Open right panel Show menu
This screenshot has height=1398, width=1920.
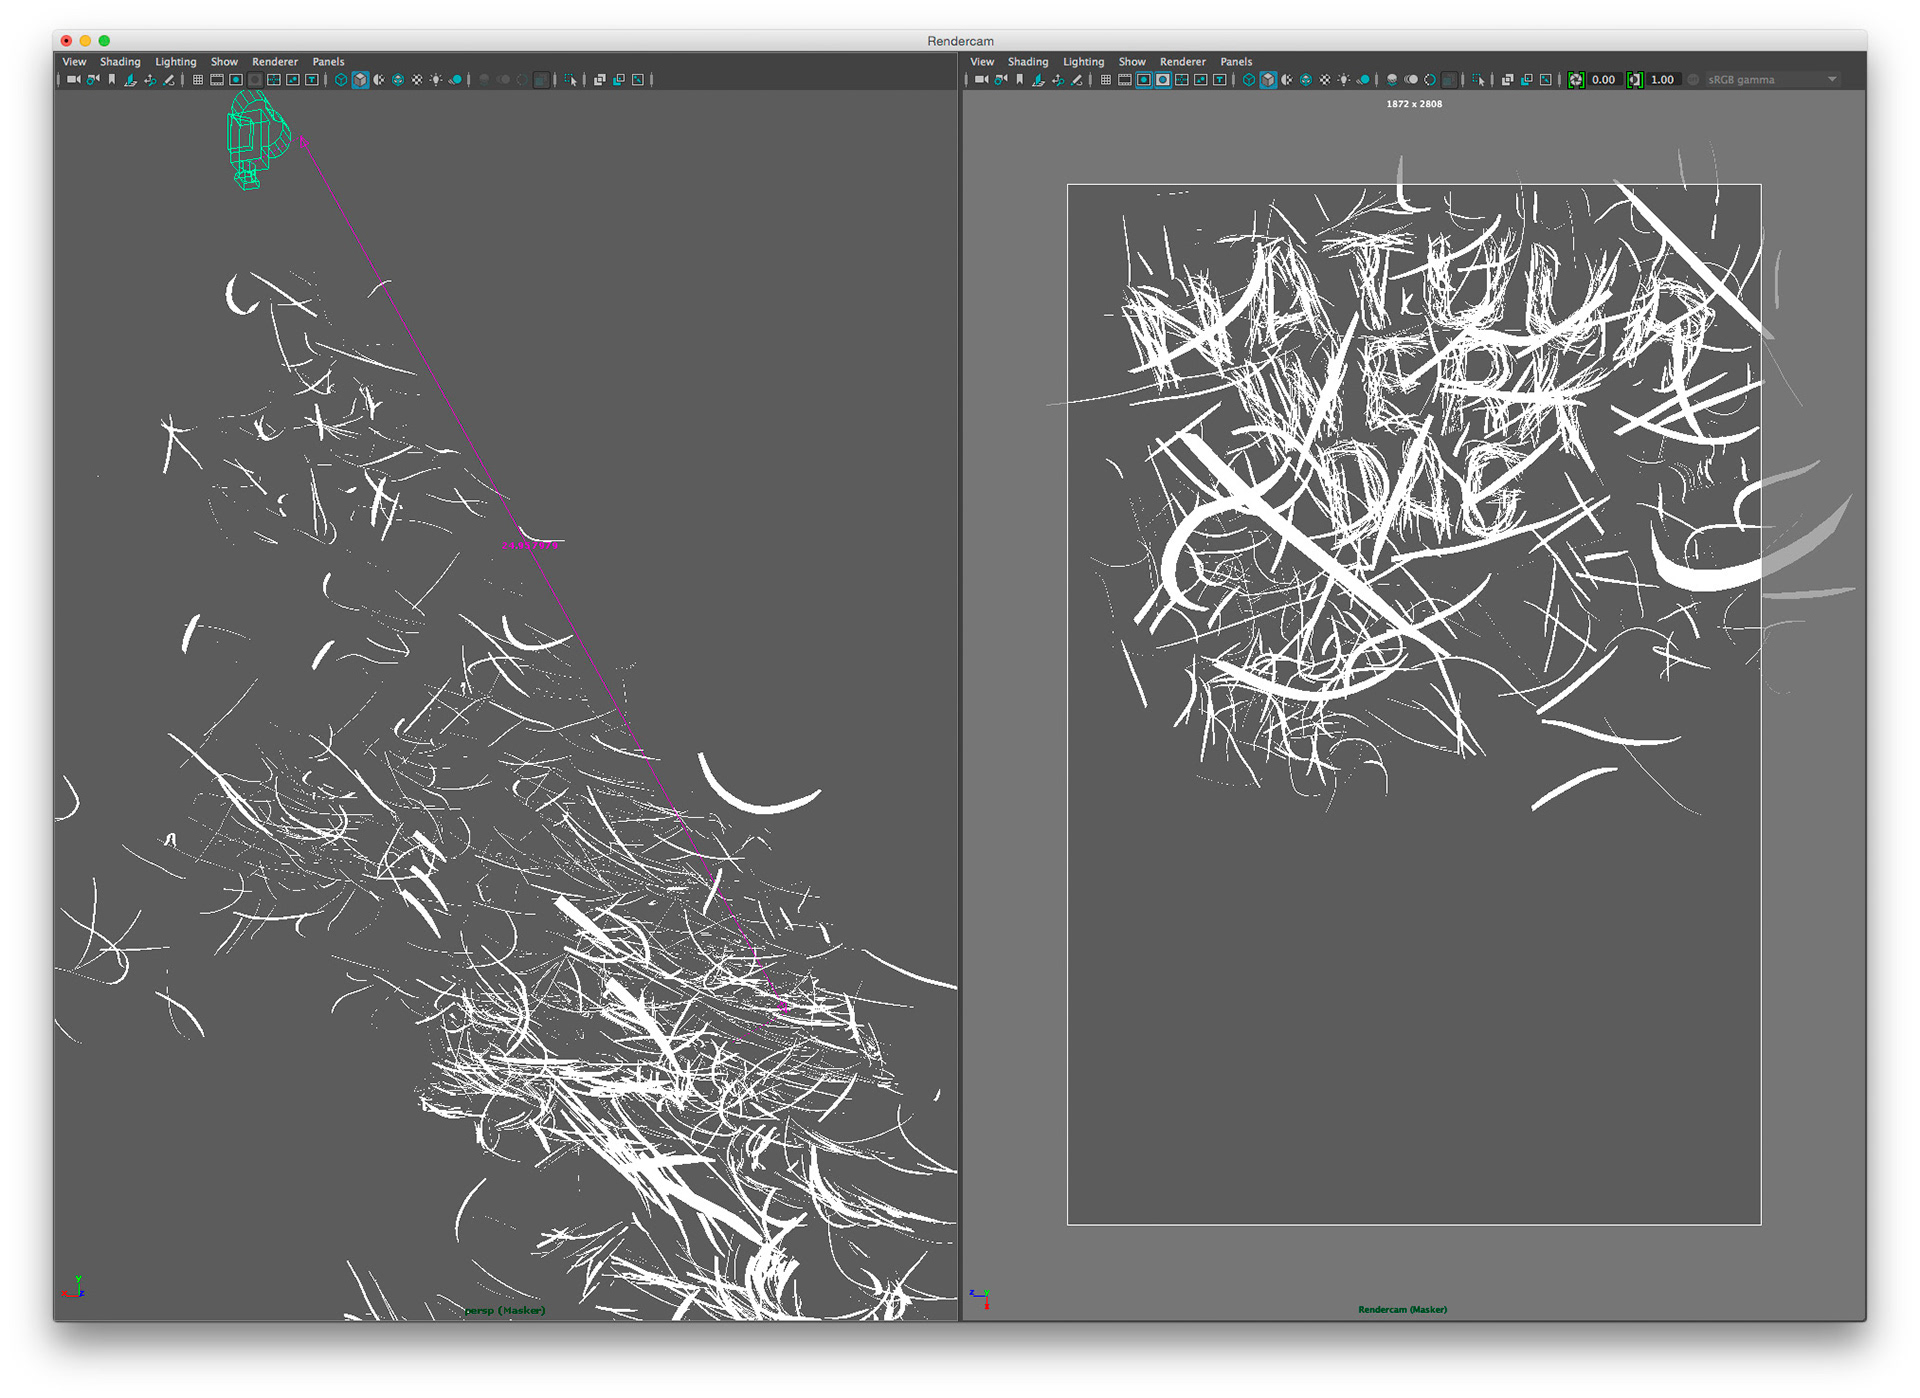click(x=1132, y=62)
